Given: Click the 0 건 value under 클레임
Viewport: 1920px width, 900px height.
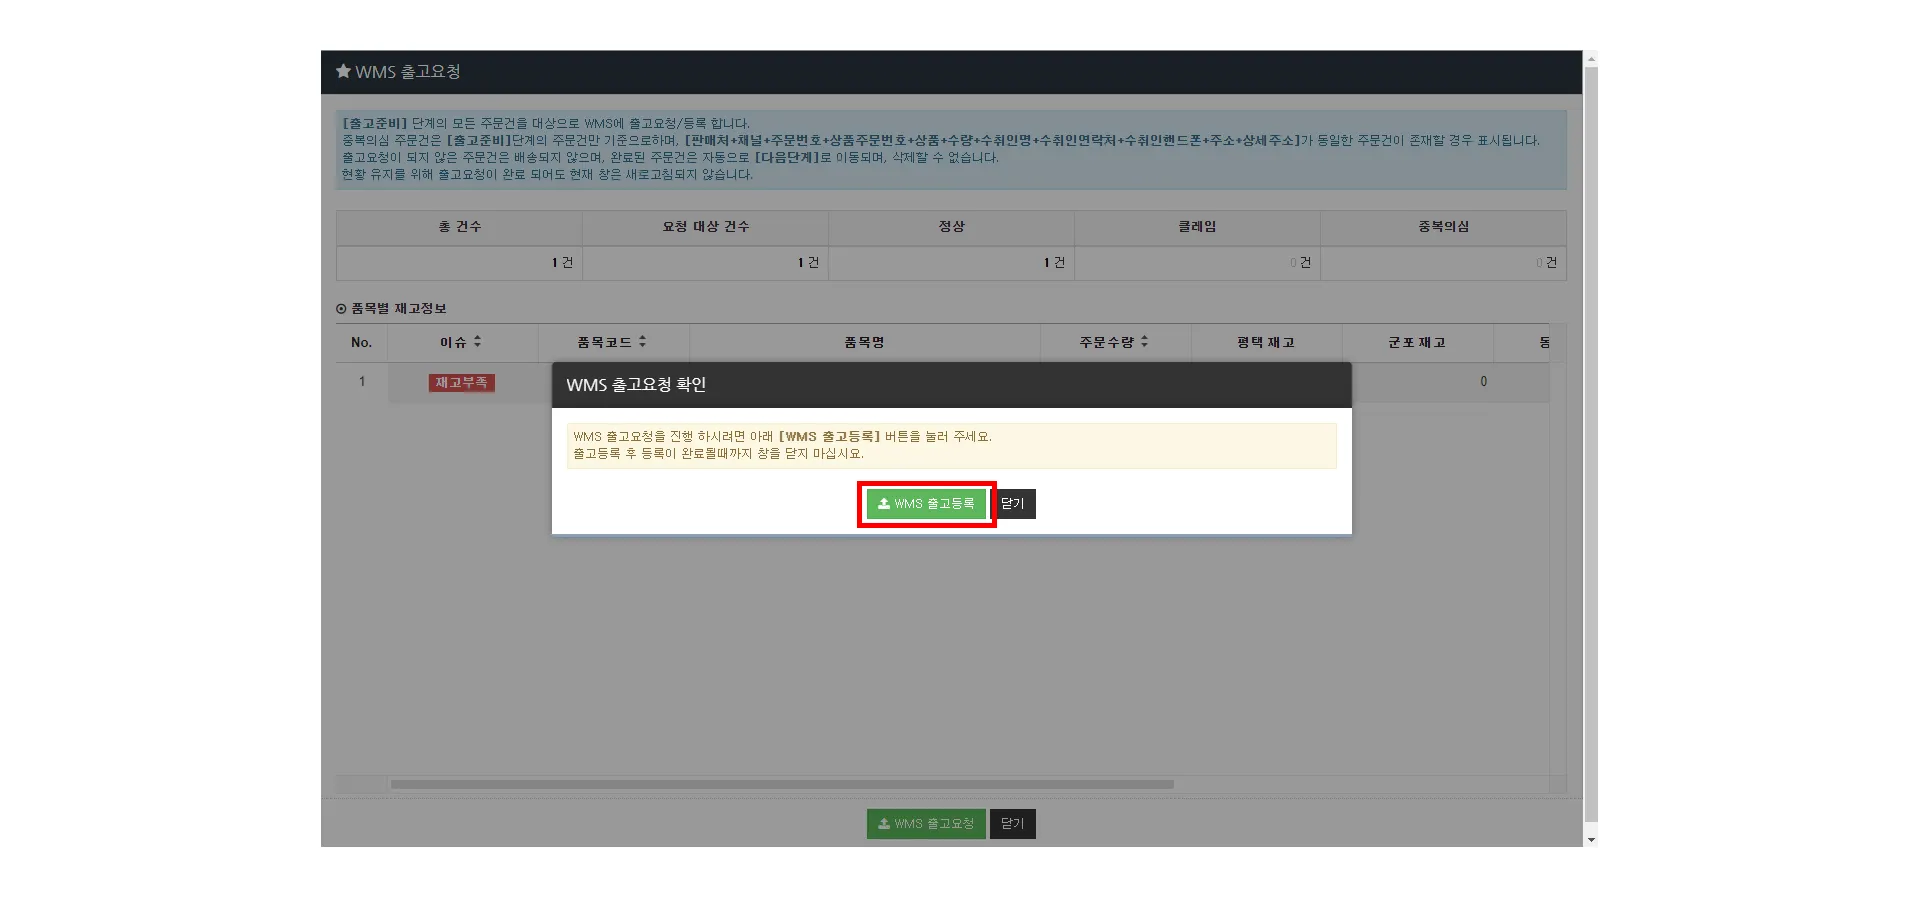Looking at the screenshot, I should pyautogui.click(x=1300, y=263).
